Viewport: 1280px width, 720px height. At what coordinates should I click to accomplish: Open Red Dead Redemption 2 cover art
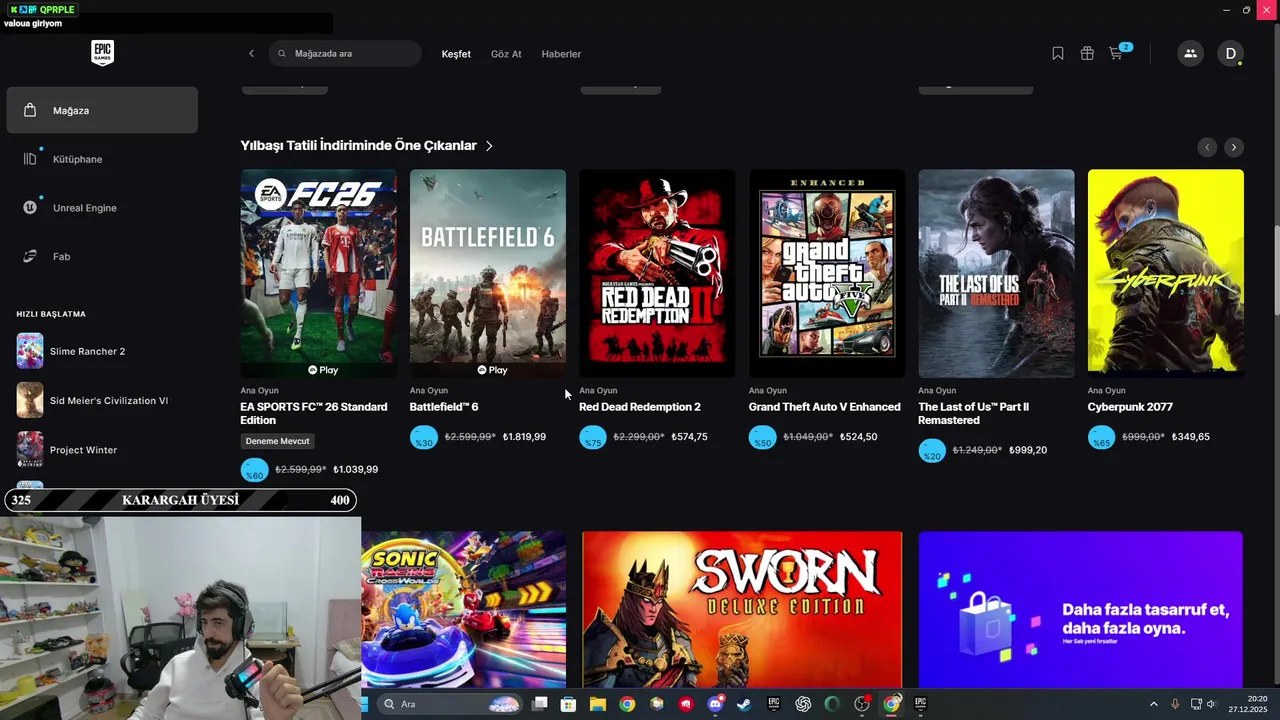tap(657, 273)
